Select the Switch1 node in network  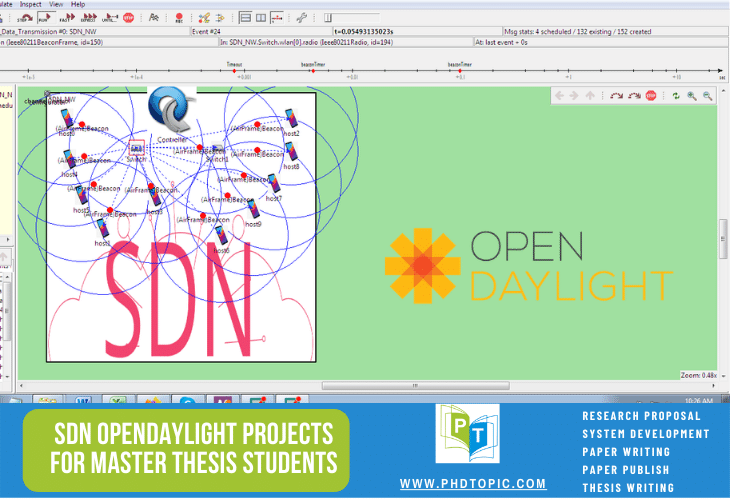click(x=217, y=149)
